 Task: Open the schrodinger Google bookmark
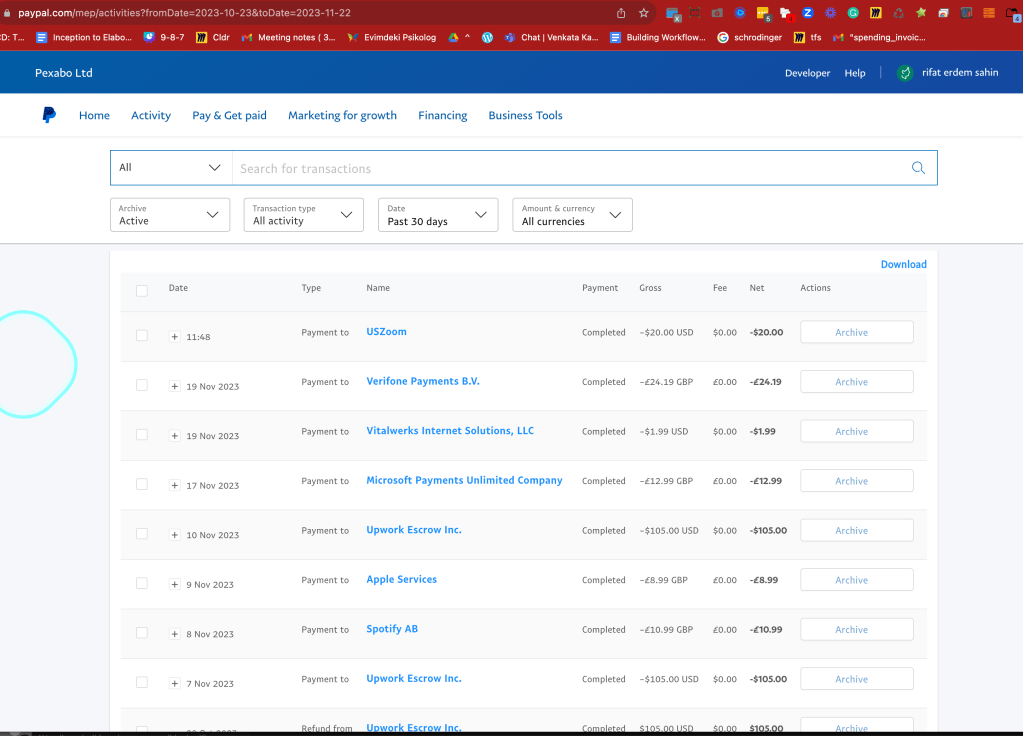pos(750,38)
